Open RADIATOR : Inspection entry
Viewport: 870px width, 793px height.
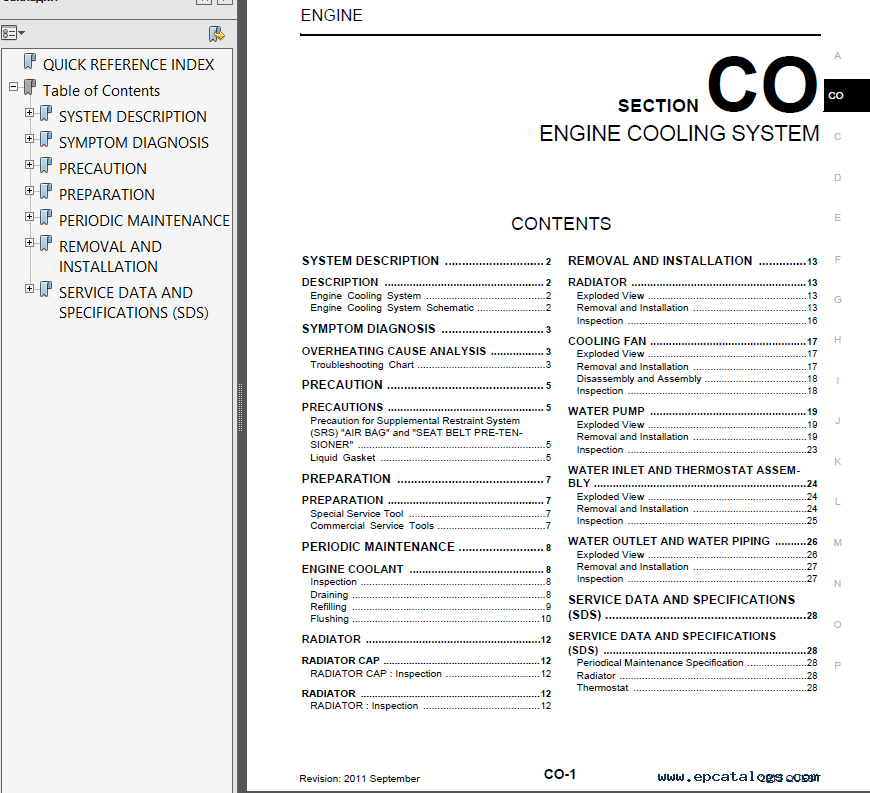point(431,706)
